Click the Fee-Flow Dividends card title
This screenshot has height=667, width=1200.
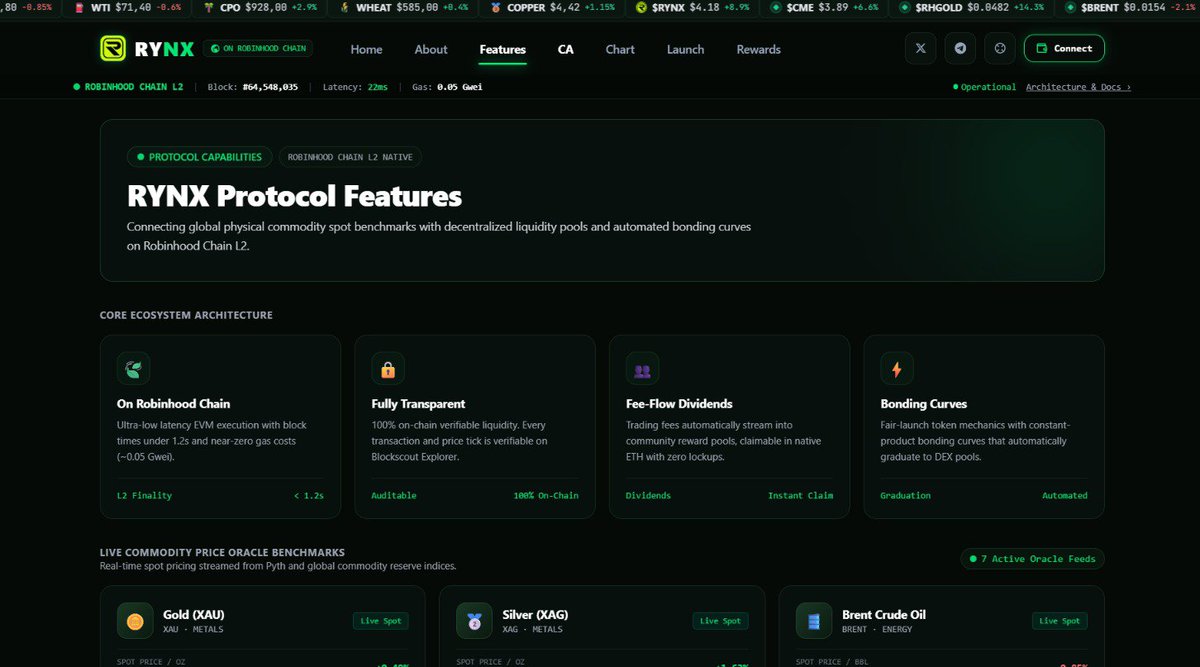pos(679,404)
